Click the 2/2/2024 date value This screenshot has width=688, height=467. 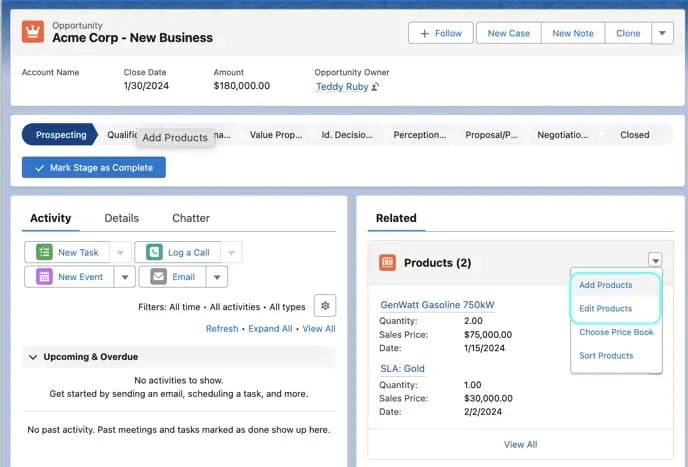coord(483,412)
